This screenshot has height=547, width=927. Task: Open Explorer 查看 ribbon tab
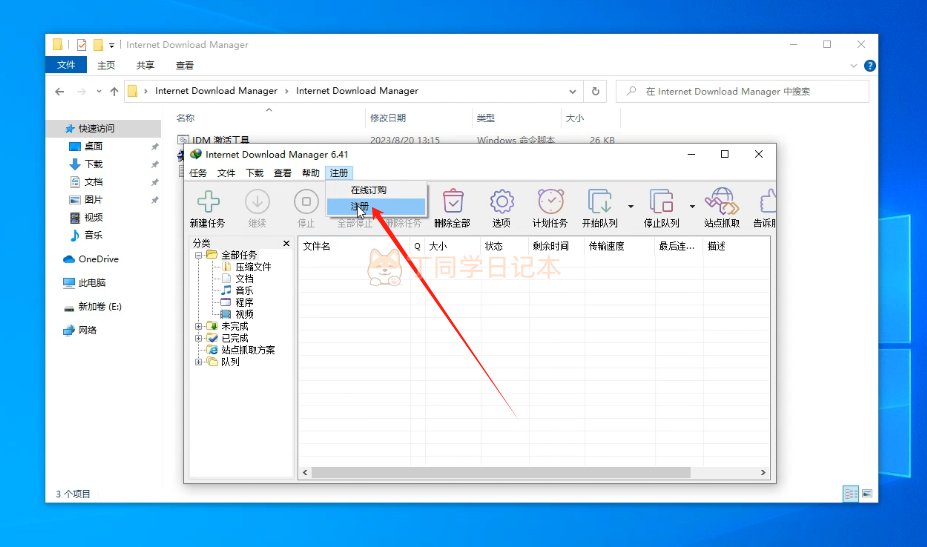184,65
